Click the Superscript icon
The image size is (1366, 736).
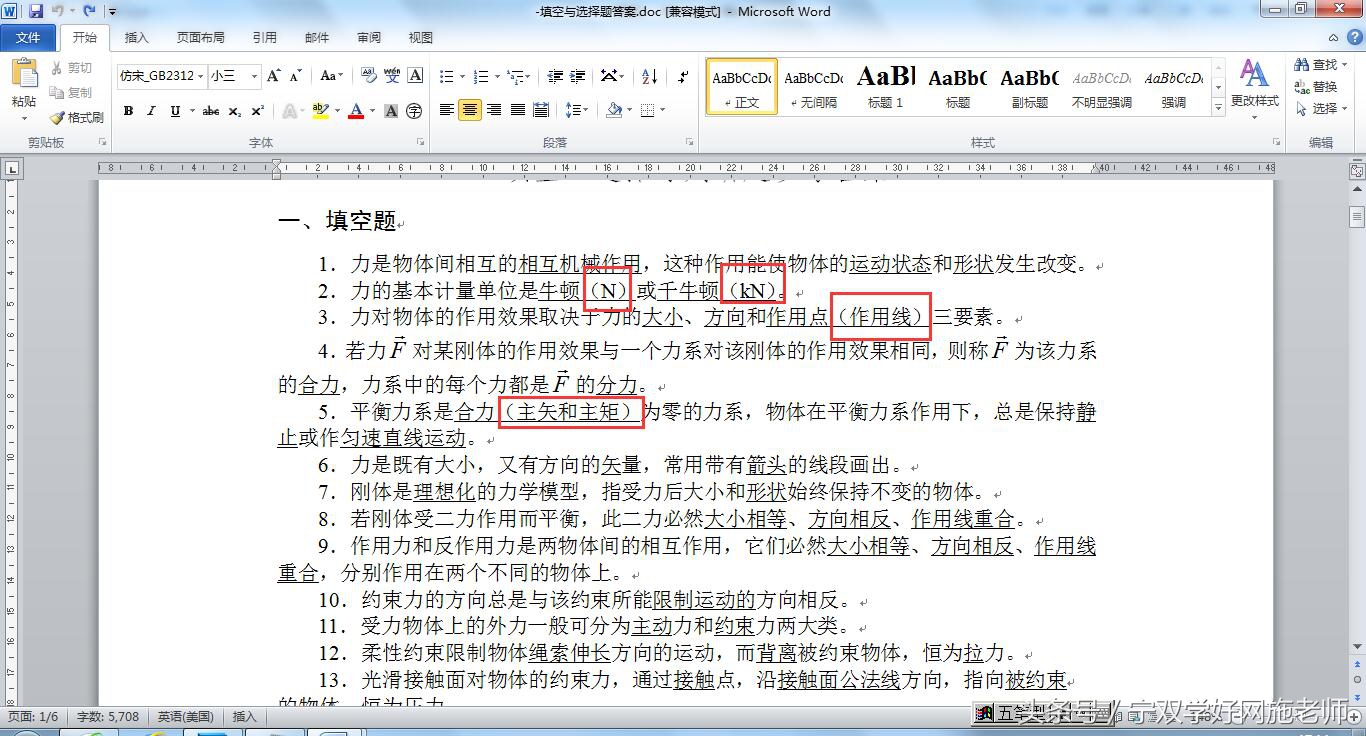pos(257,111)
